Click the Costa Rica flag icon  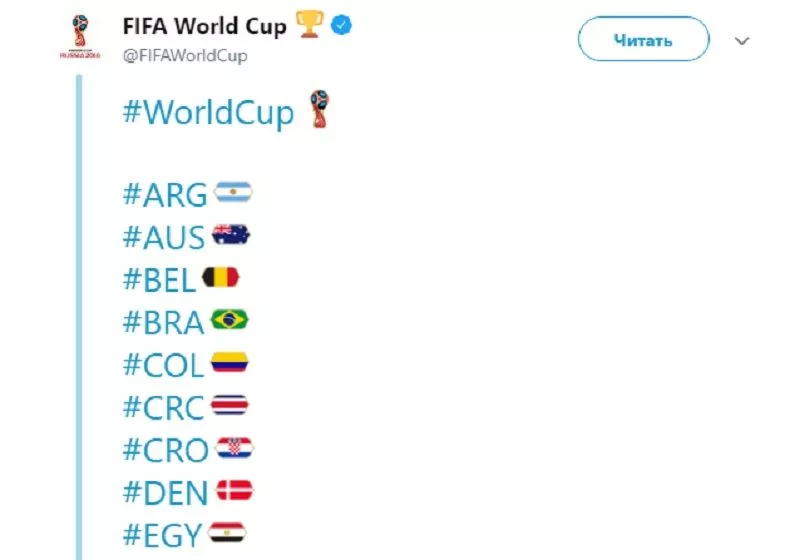click(229, 405)
